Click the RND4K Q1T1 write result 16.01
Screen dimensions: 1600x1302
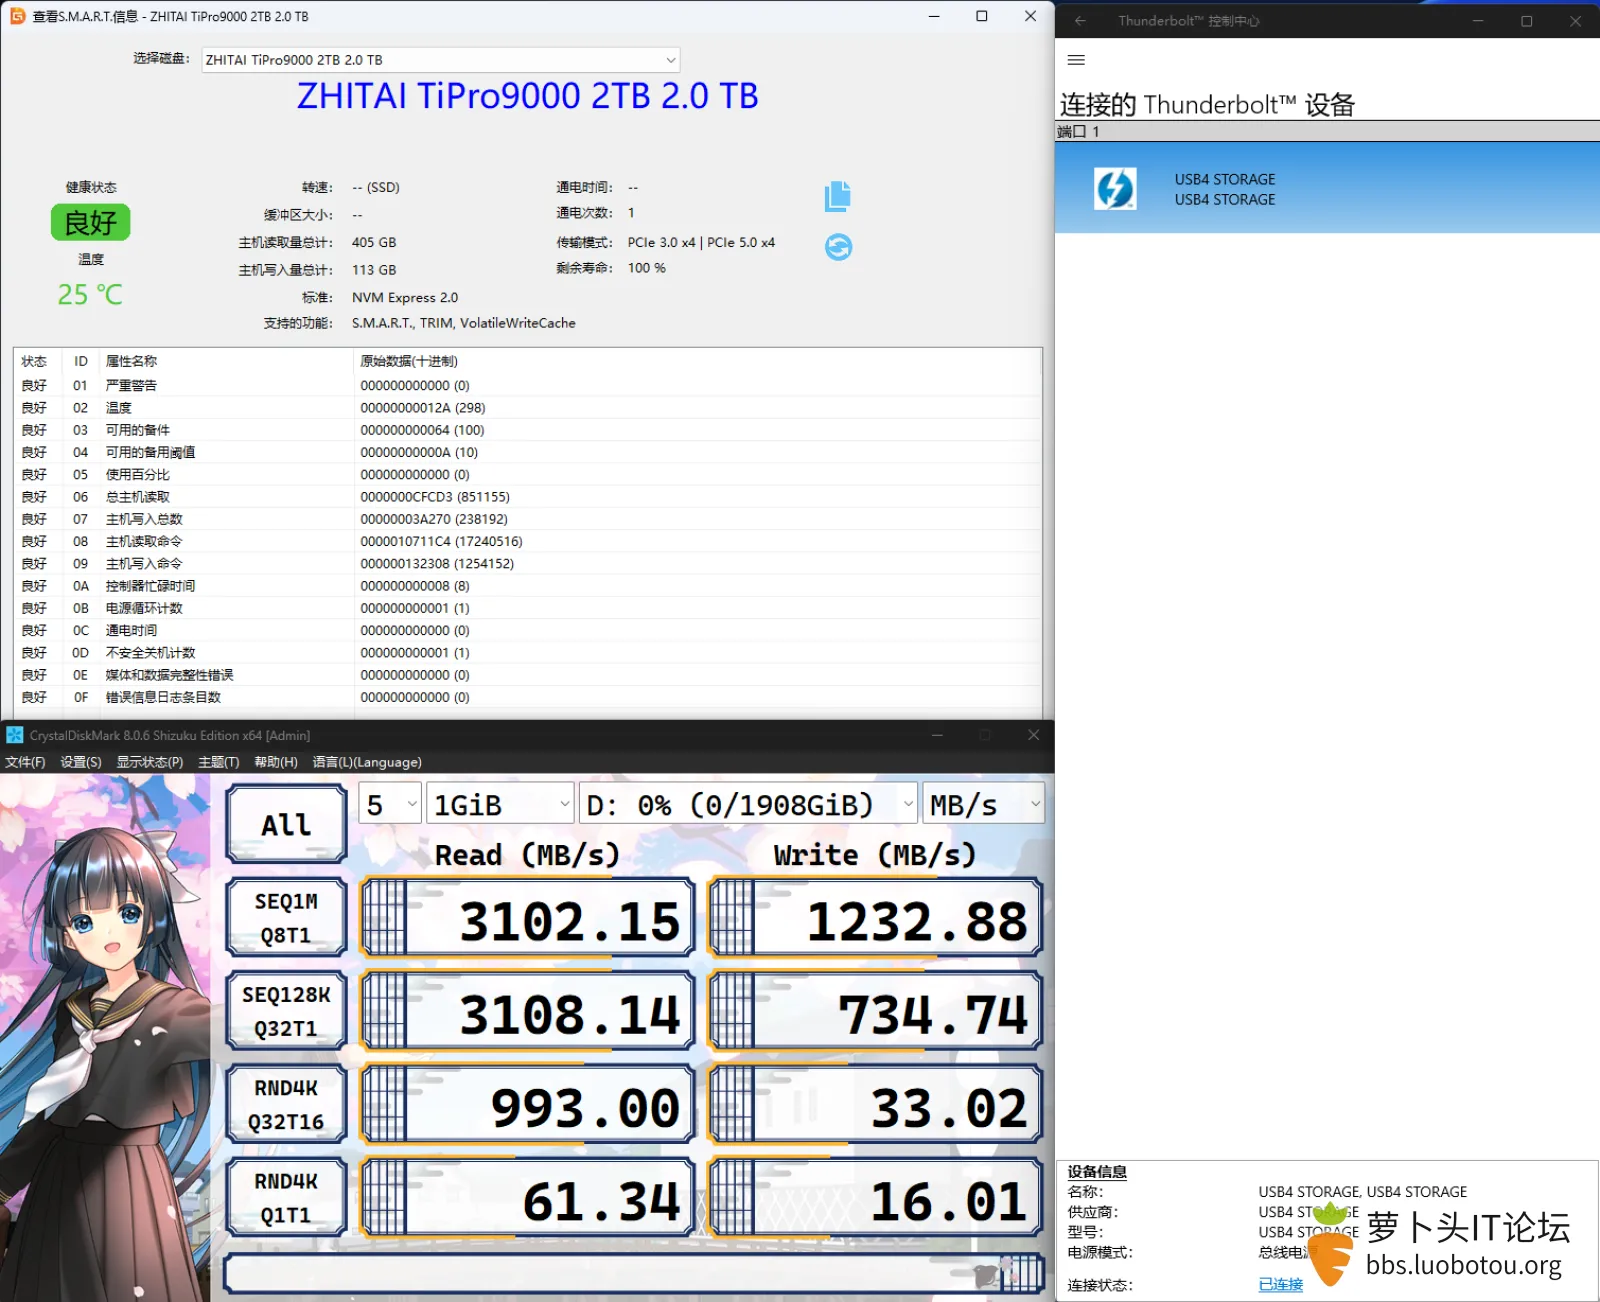pos(875,1197)
